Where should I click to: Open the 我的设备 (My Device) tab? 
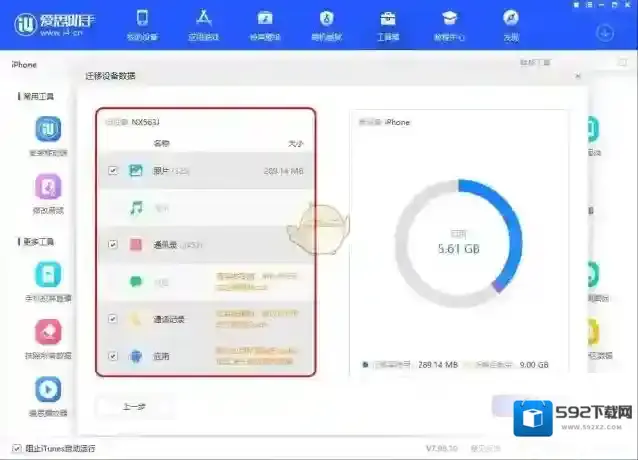coord(142,24)
